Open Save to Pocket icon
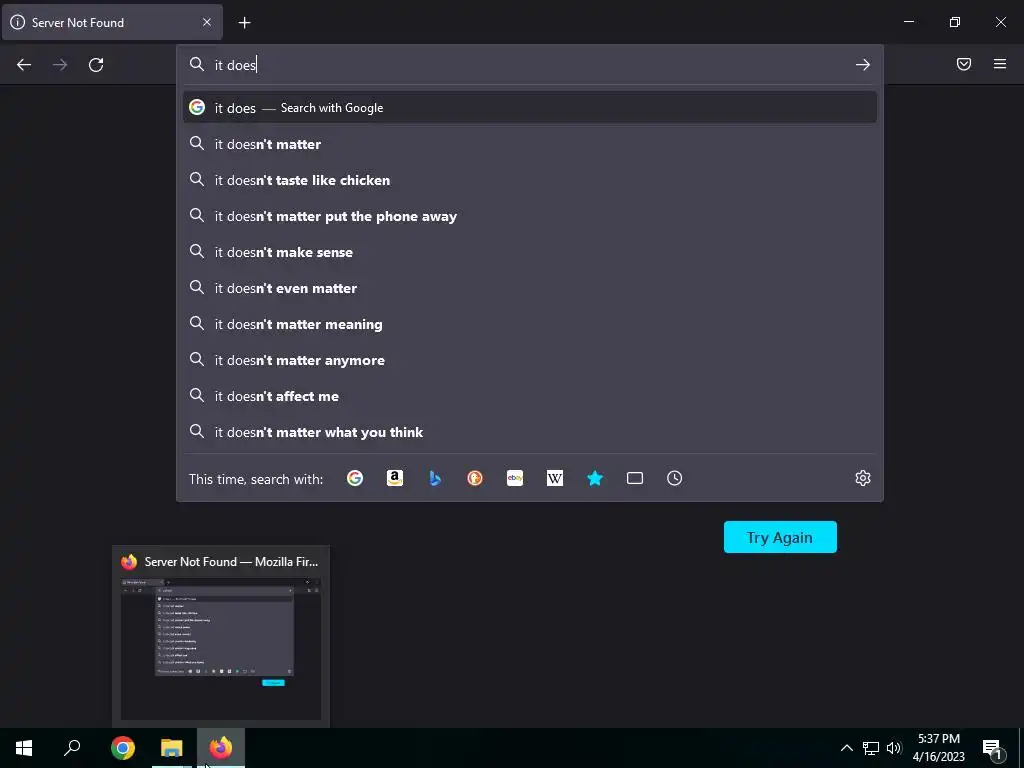 [x=964, y=64]
